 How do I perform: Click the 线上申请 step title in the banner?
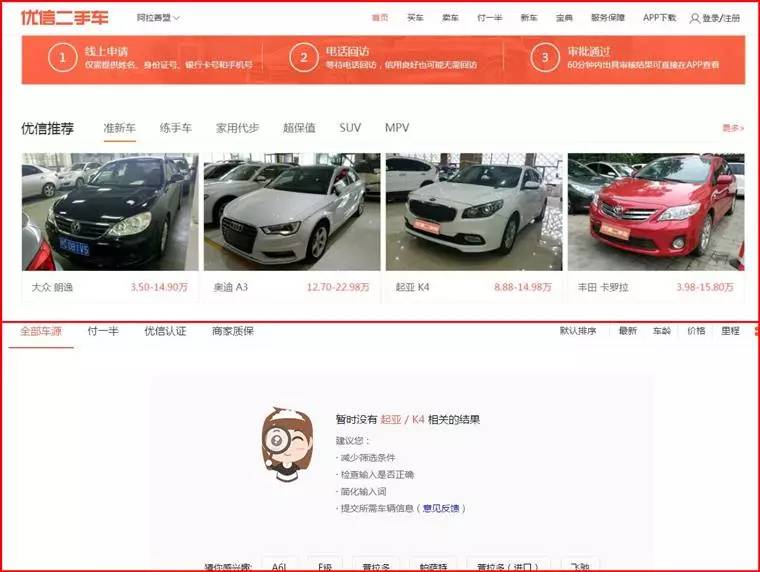106,51
